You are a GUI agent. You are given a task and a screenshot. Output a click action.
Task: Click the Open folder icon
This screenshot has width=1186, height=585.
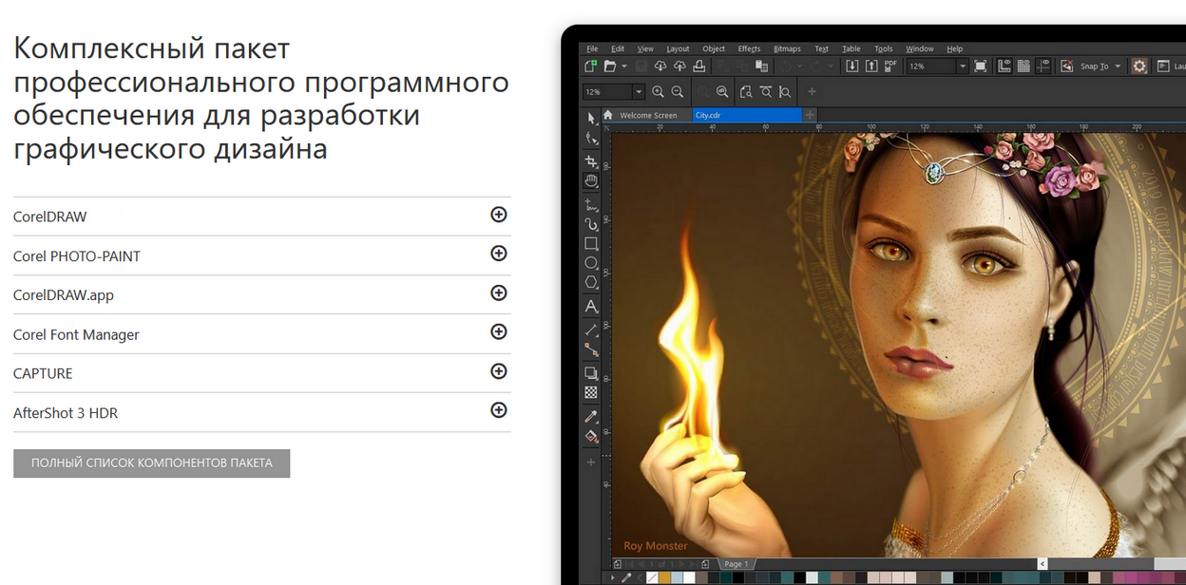coord(610,66)
